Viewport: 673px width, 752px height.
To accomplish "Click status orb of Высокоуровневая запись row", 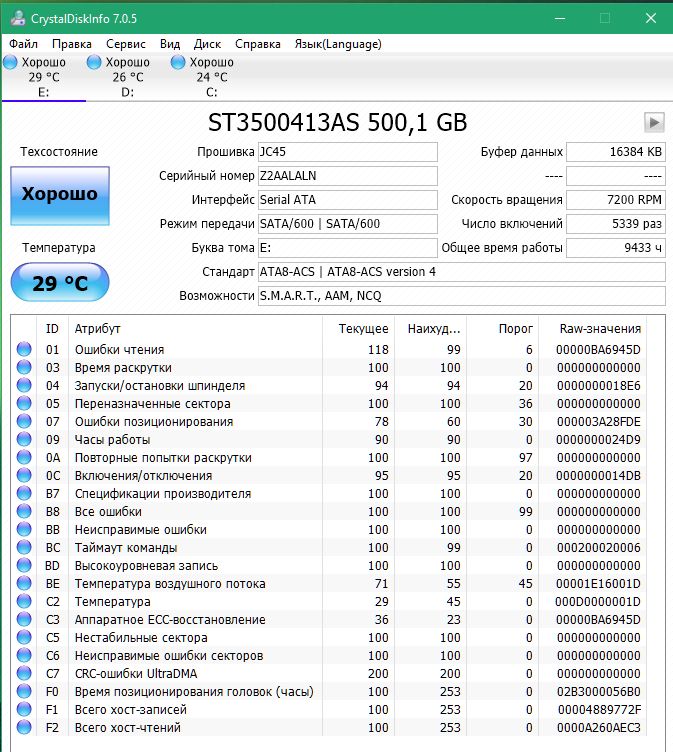I will click(24, 565).
